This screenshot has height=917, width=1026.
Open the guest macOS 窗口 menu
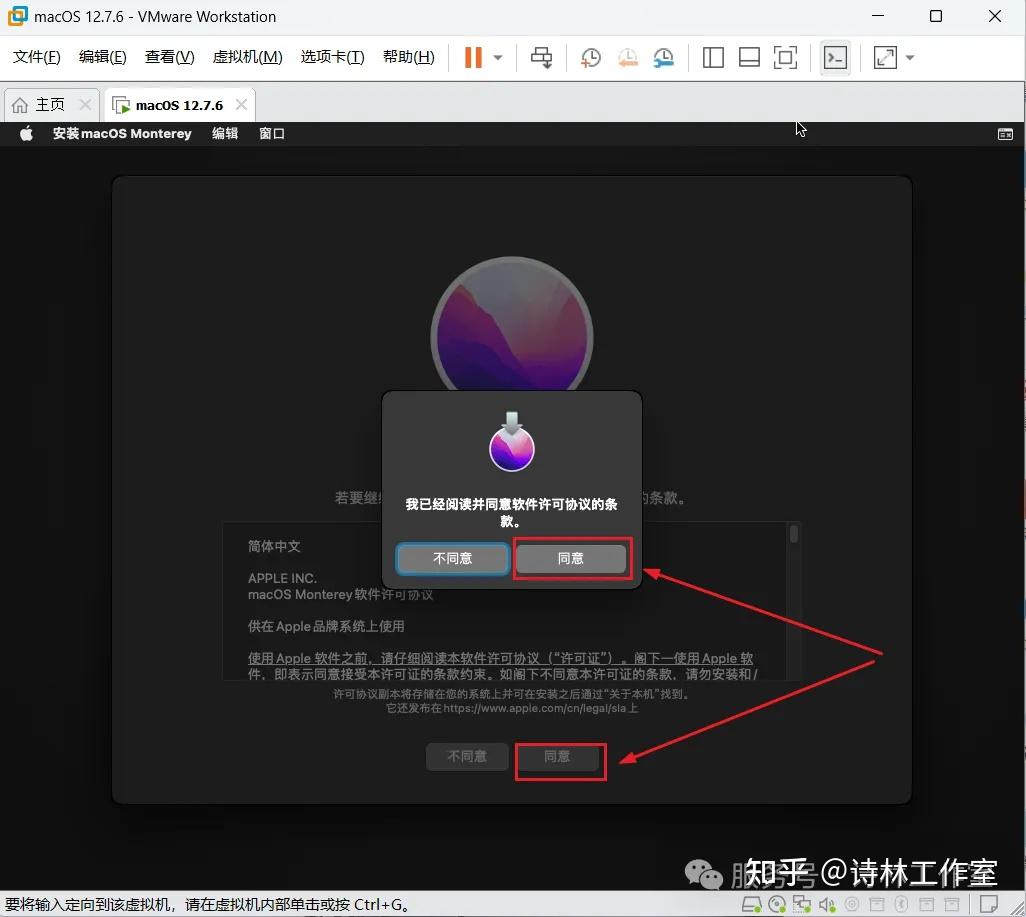tap(272, 134)
